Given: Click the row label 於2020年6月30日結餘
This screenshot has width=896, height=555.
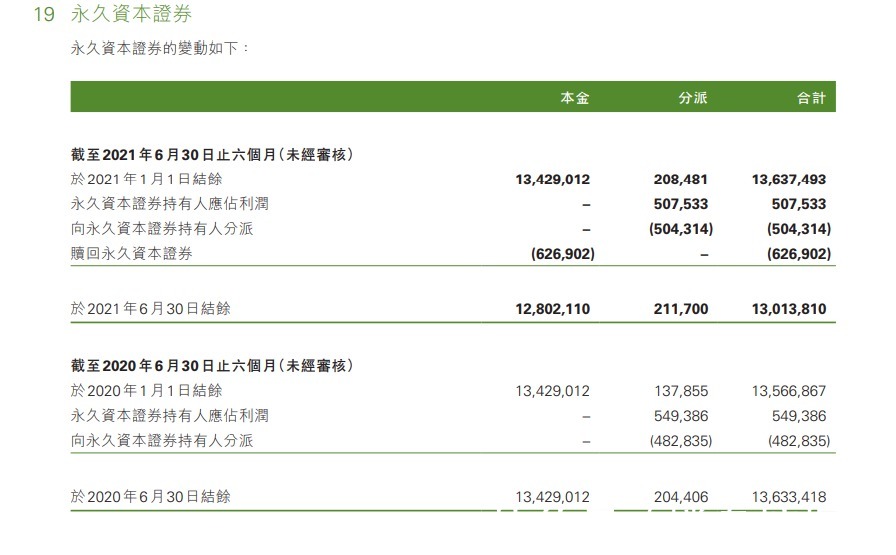Looking at the screenshot, I should 151,496.
